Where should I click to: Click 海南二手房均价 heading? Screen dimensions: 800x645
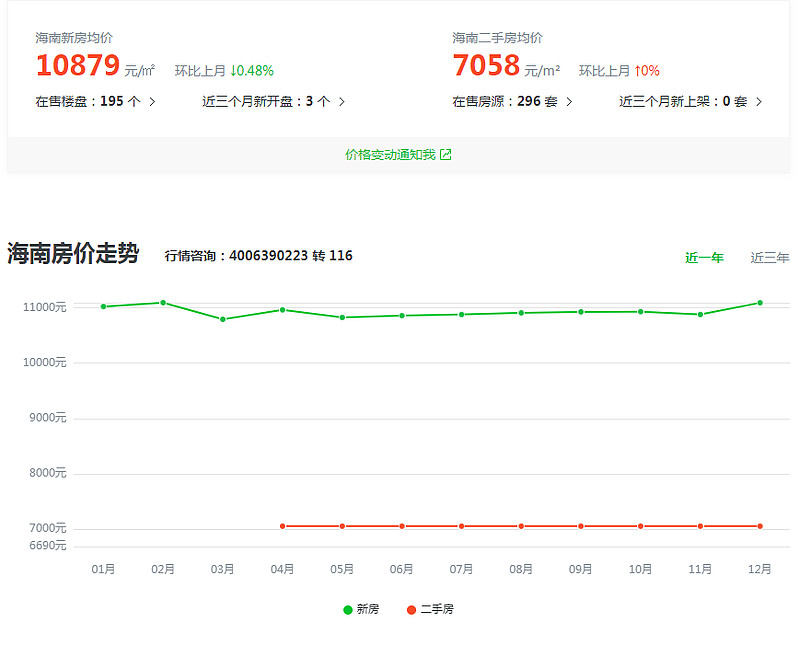[497, 38]
